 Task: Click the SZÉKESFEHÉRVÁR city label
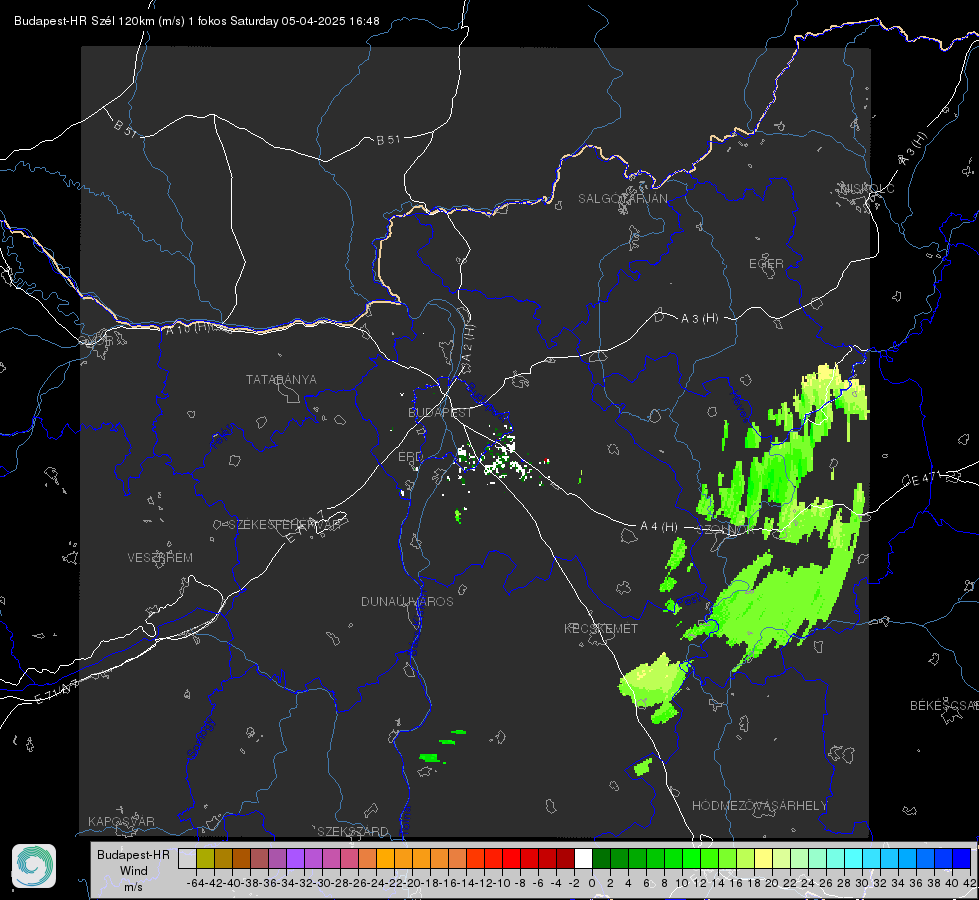pyautogui.click(x=284, y=525)
